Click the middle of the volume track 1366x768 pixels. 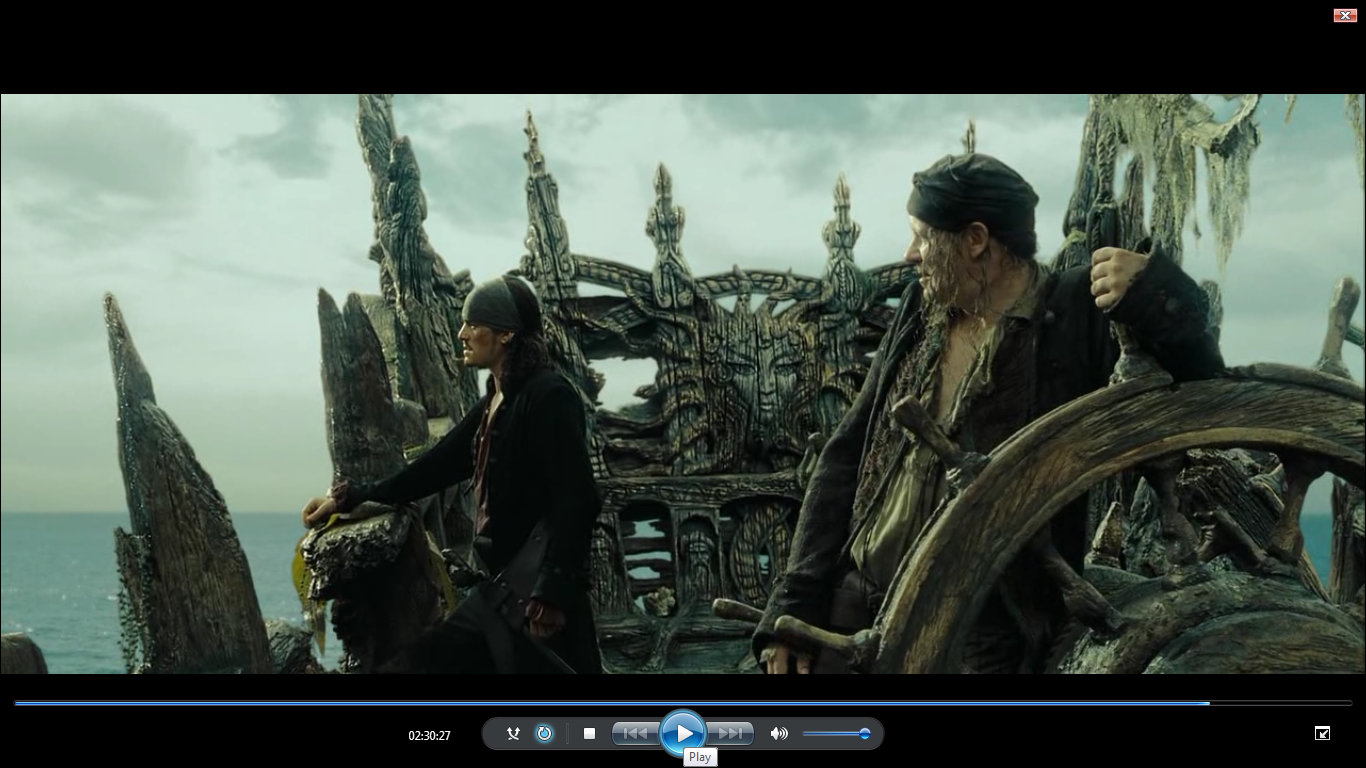coord(834,734)
